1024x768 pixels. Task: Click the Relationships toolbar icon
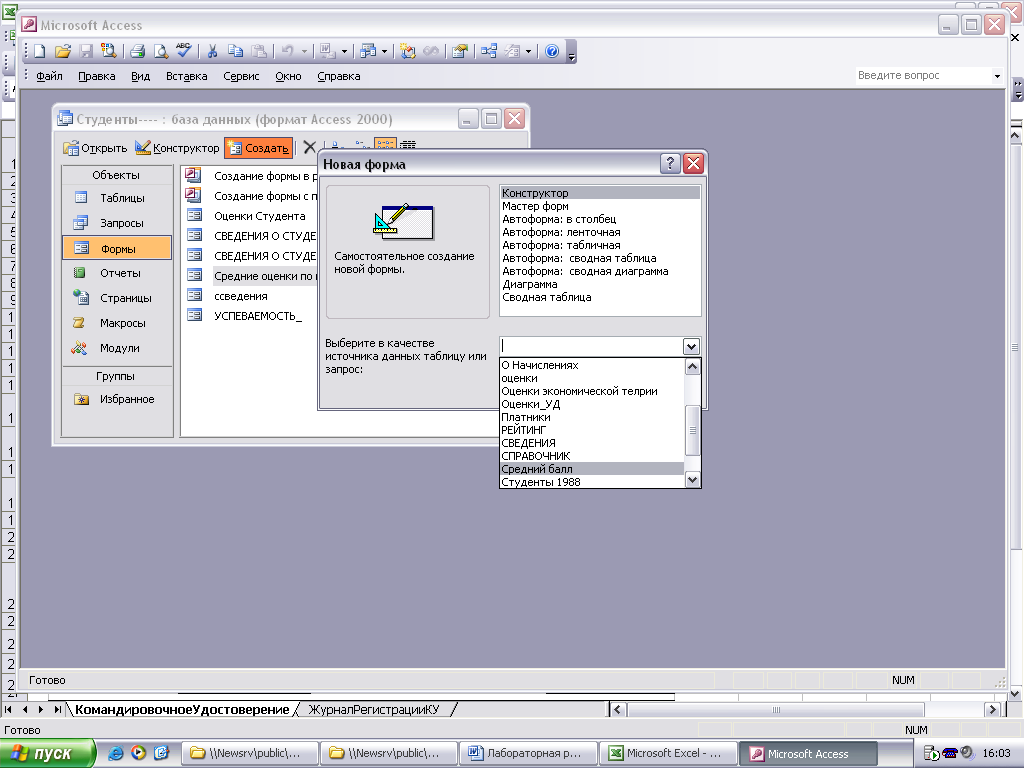coord(488,51)
